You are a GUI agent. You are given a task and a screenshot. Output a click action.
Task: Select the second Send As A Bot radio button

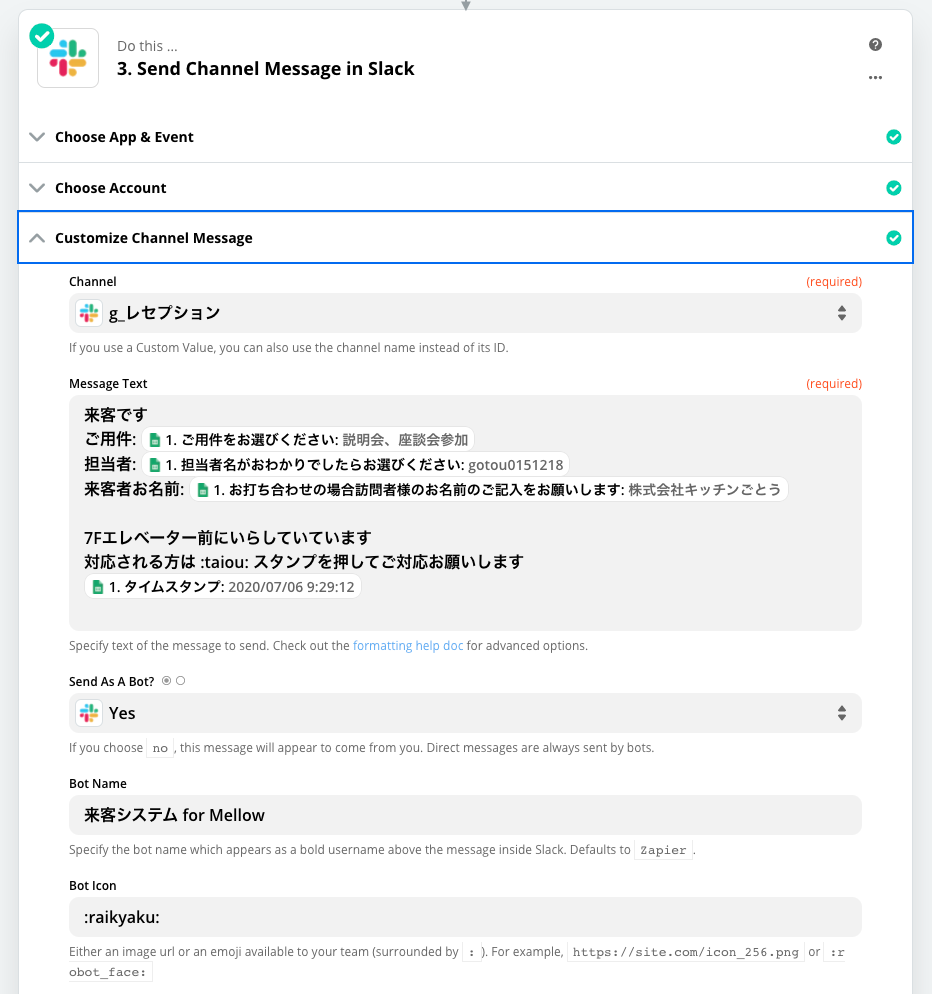click(x=180, y=680)
